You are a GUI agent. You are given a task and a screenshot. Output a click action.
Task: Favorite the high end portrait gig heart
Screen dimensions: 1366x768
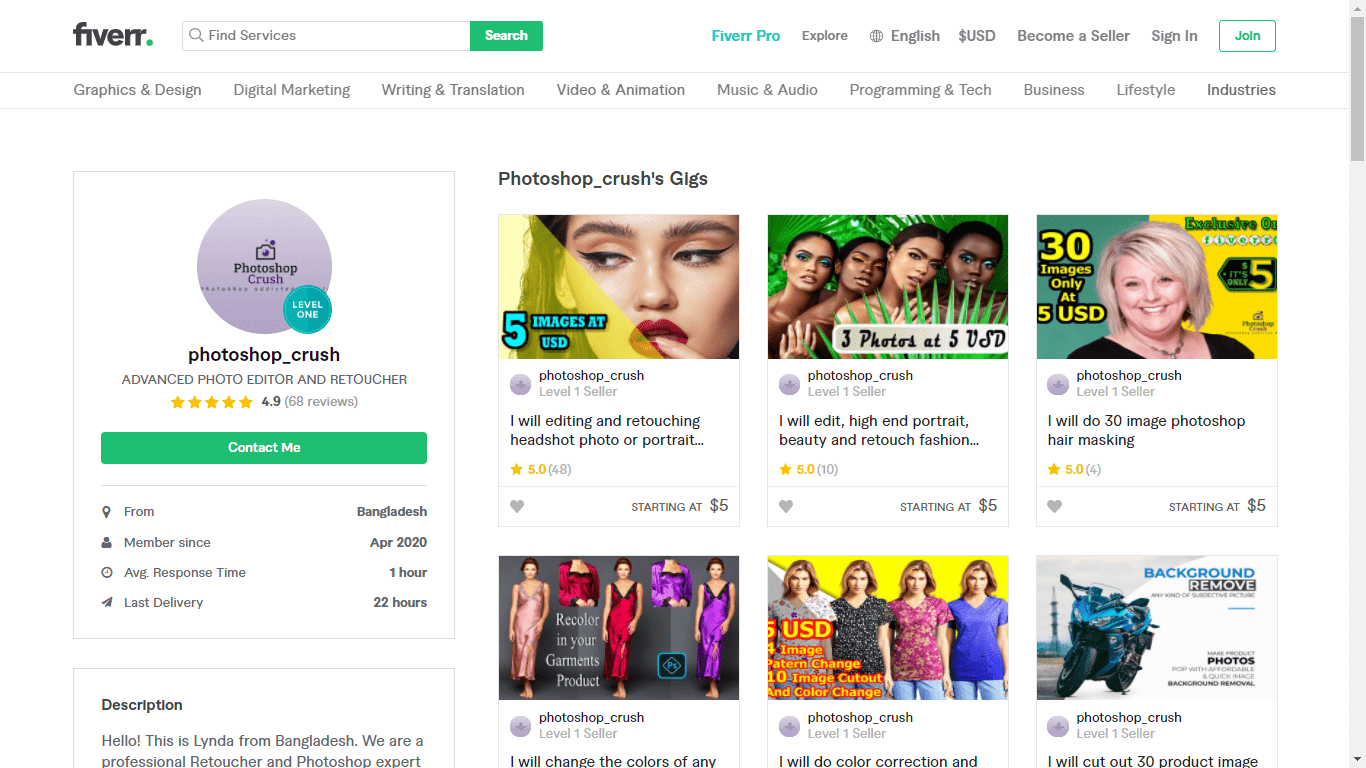point(786,507)
